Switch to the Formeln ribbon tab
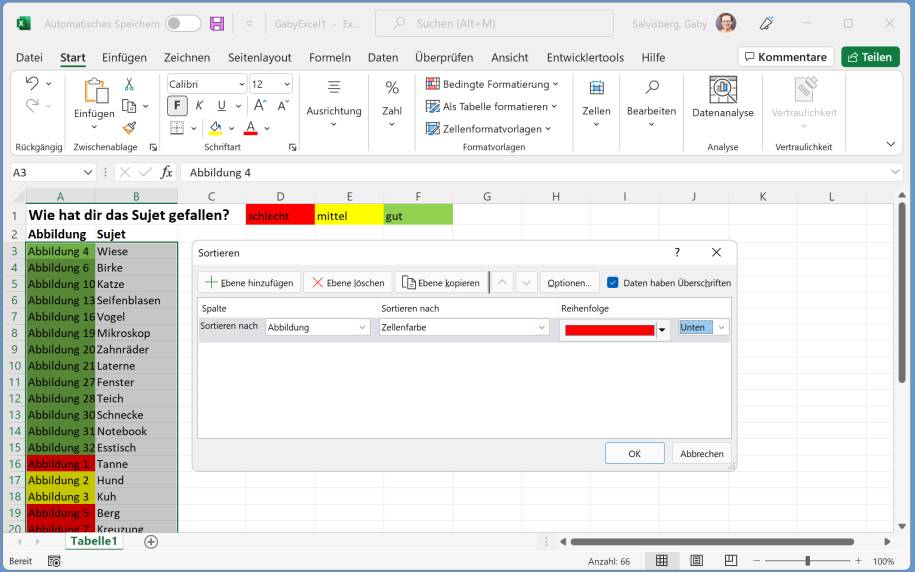The width and height of the screenshot is (915, 572). 329,57
